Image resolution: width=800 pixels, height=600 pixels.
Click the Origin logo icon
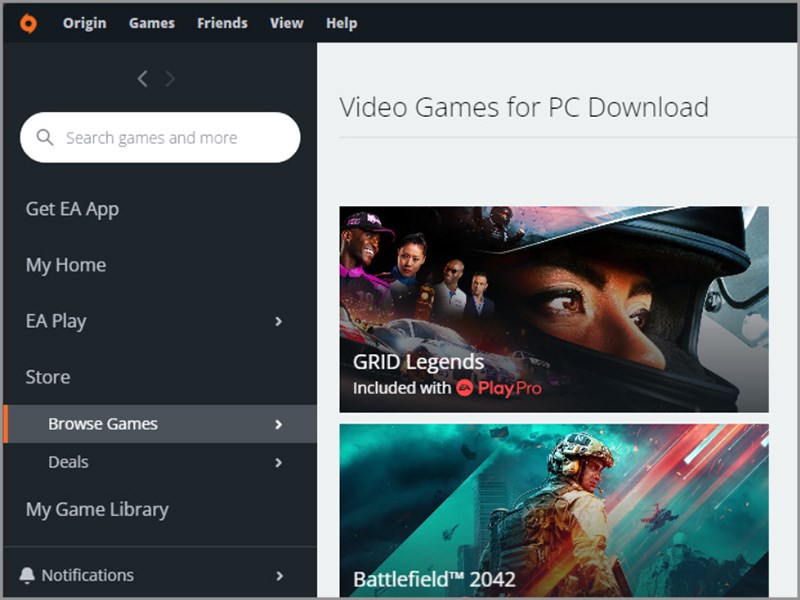point(27,22)
